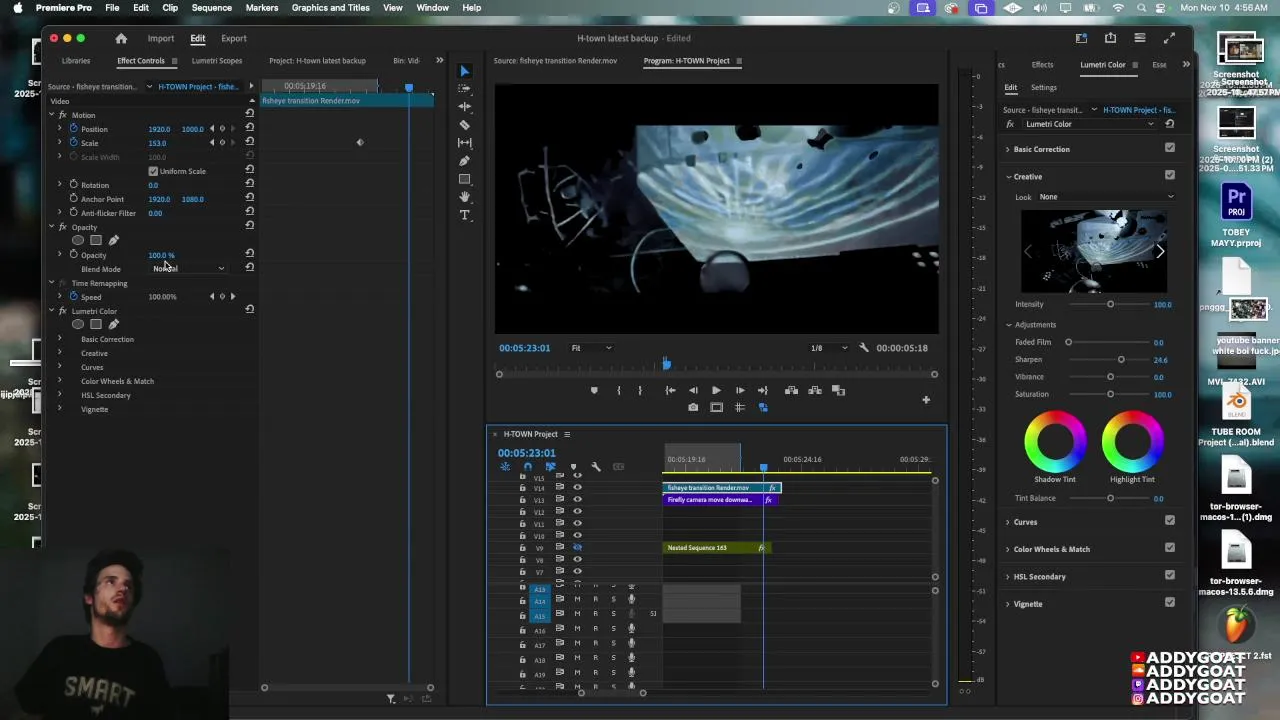Click the Extract button

click(815, 390)
